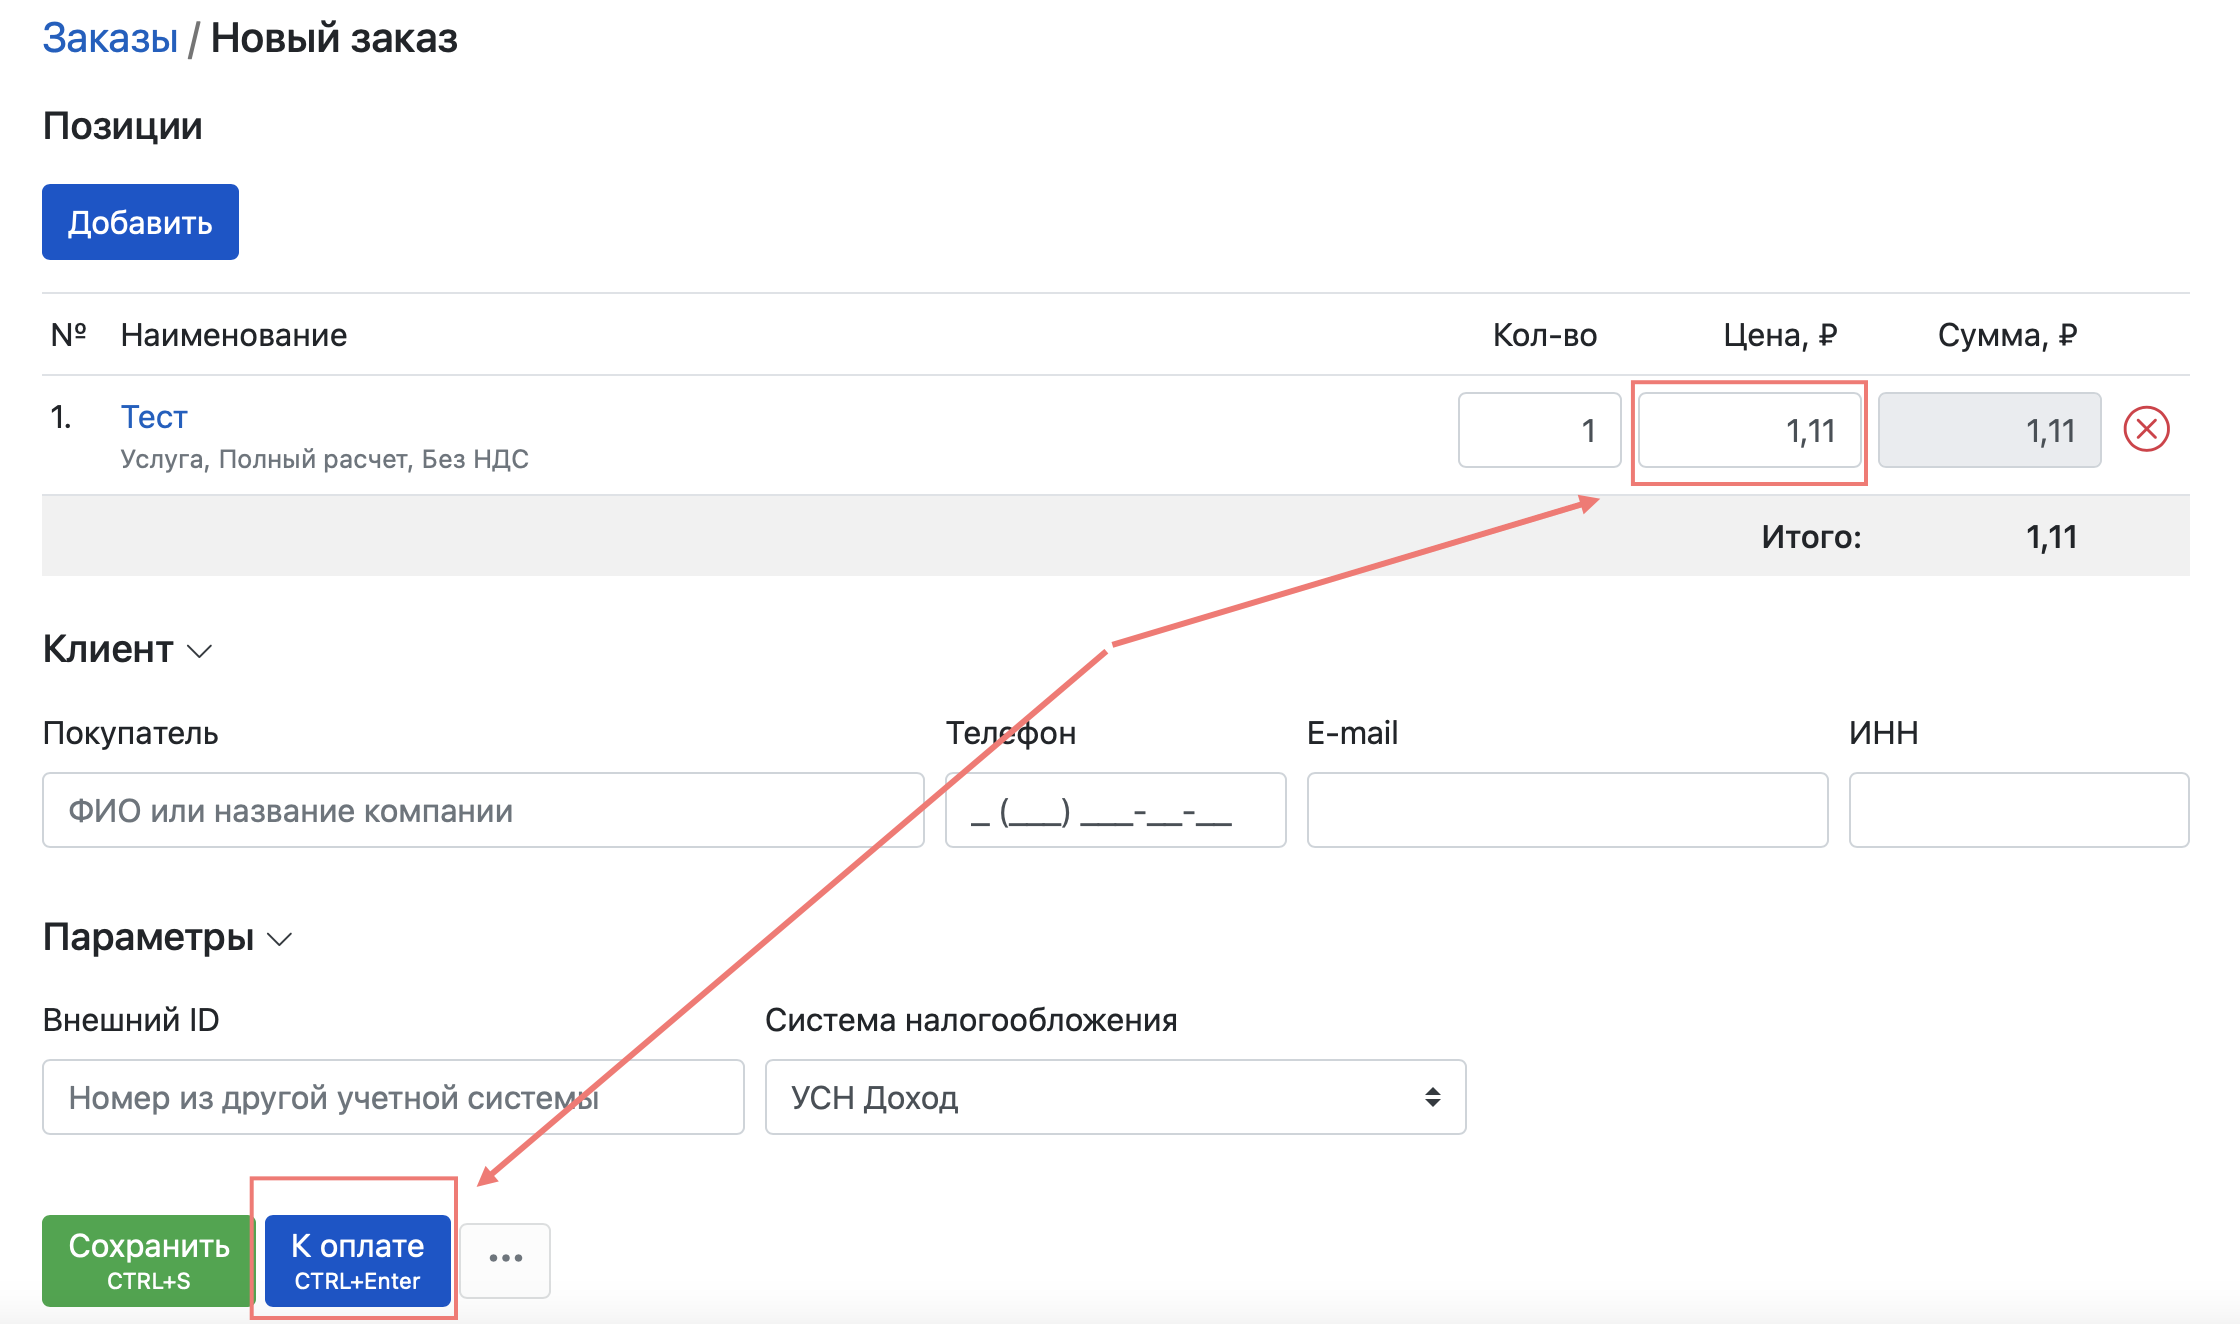Click the Итого total value 1,11
Screen dimensions: 2240x1324
pos(2051,537)
